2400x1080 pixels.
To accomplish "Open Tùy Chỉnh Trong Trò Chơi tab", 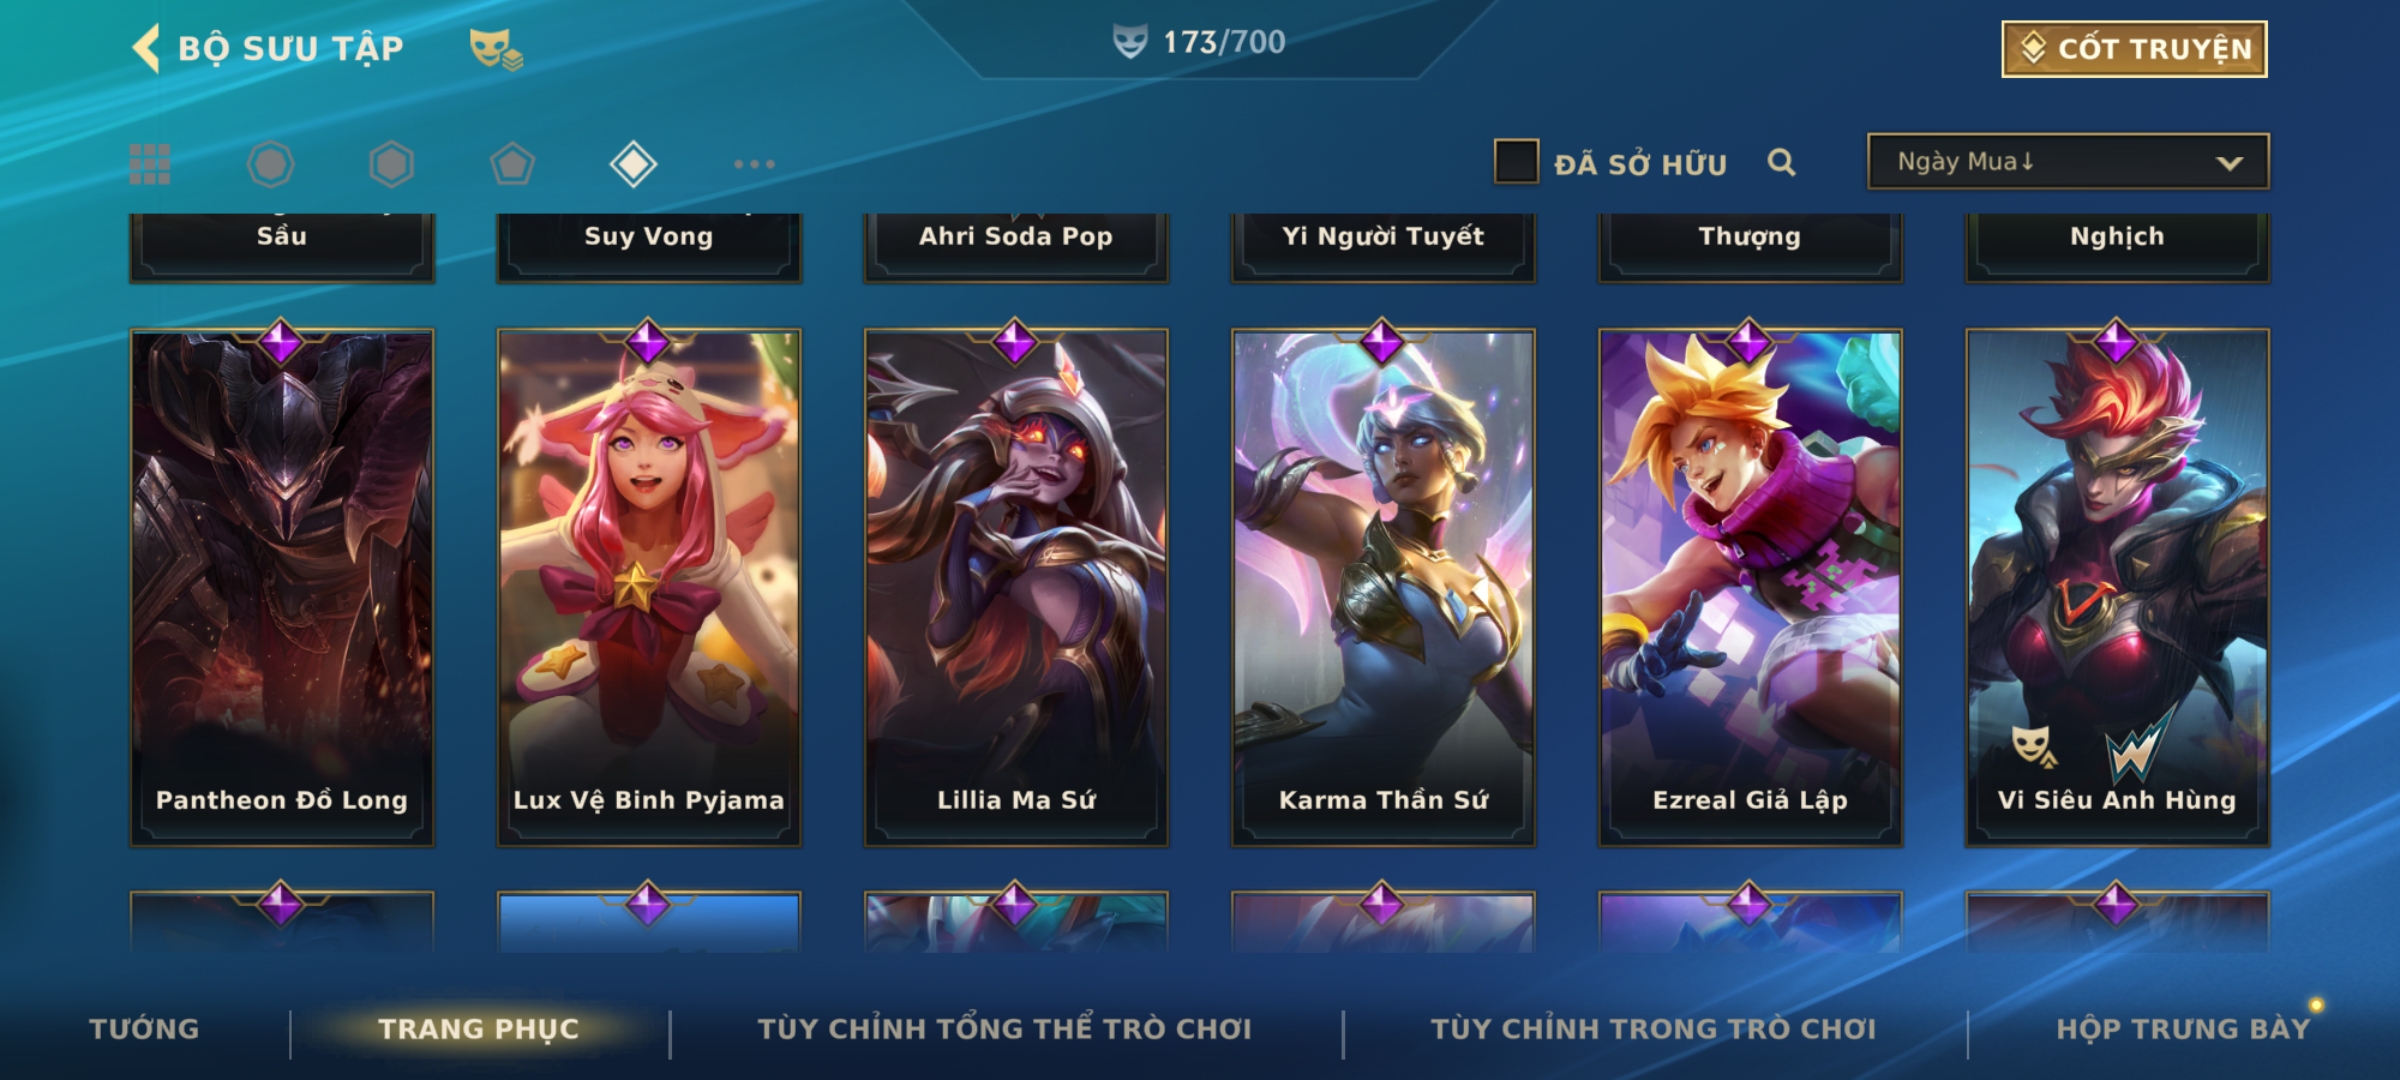I will click(1653, 1029).
